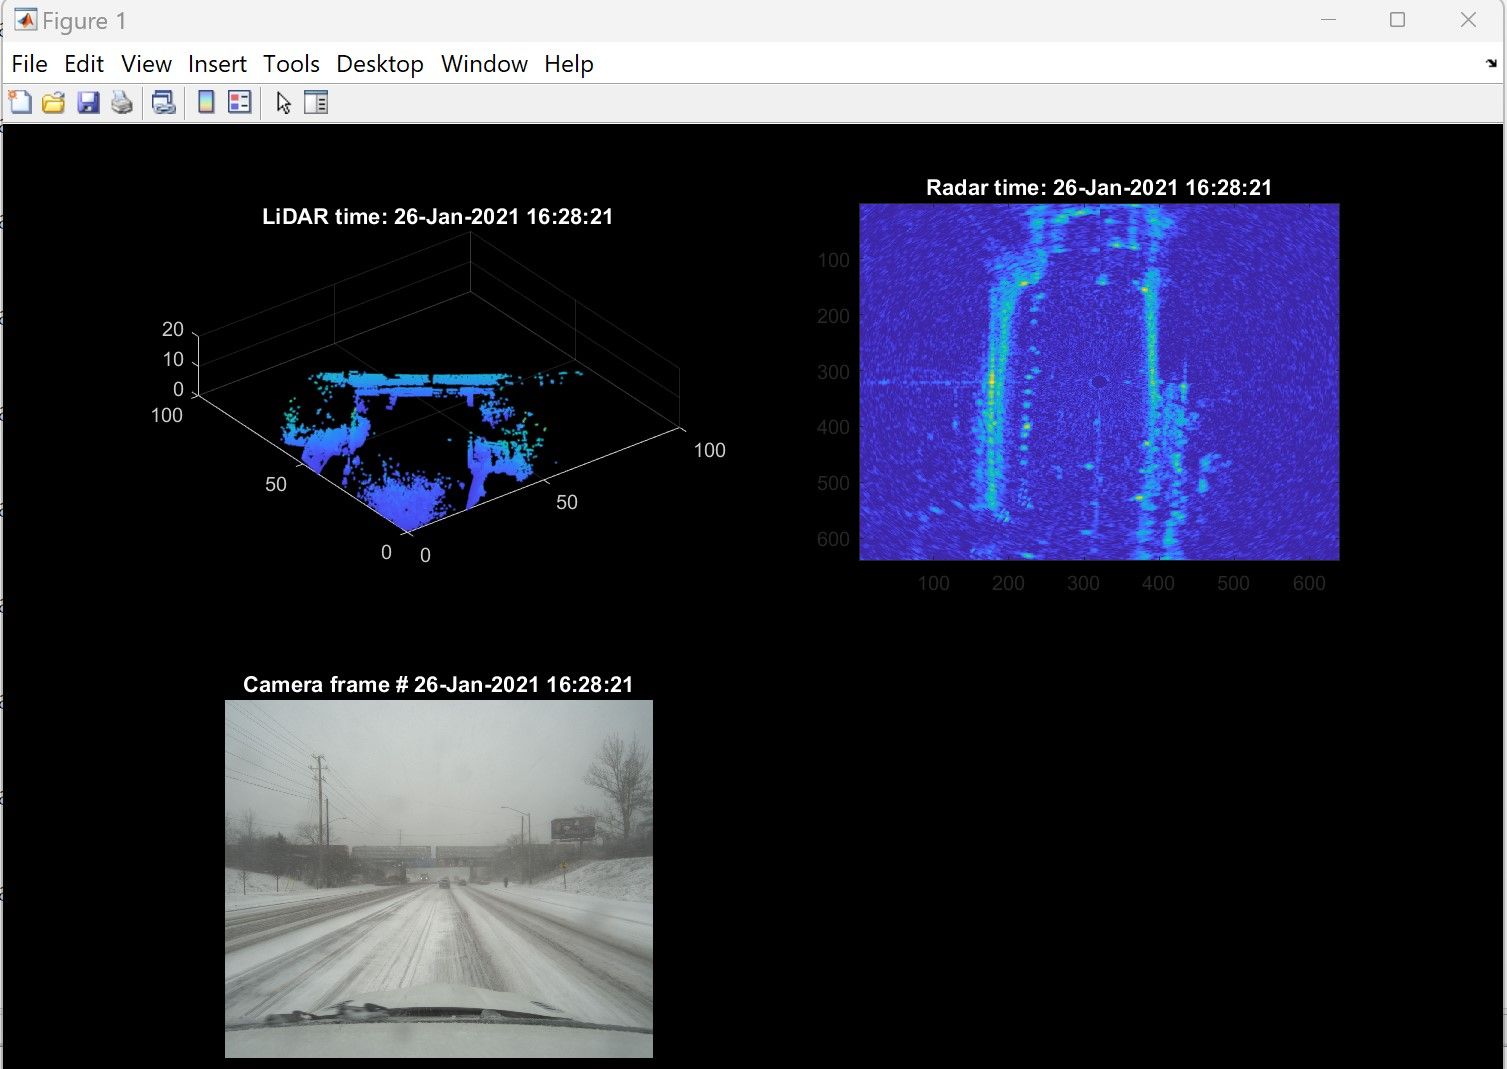Toggle the Insert Colorbar tool
1507x1069 pixels.
point(206,101)
